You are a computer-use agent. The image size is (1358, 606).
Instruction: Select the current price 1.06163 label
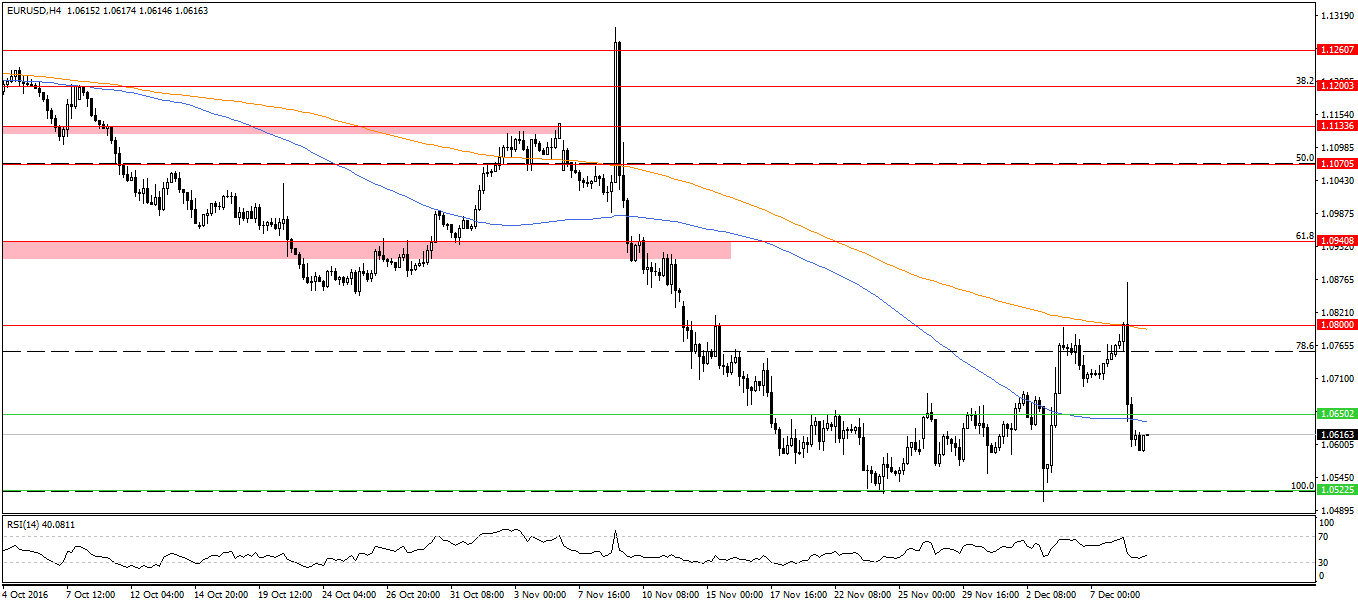coord(1336,435)
